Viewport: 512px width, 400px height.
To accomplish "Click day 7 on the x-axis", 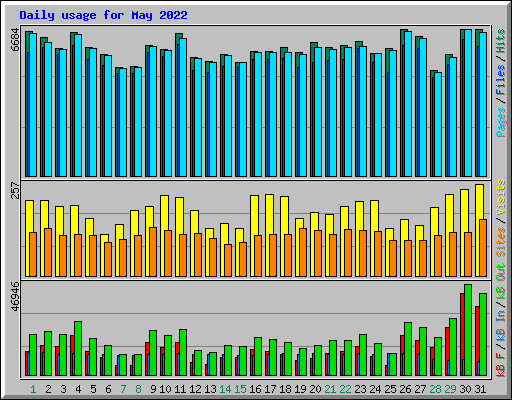I will pos(123,389).
